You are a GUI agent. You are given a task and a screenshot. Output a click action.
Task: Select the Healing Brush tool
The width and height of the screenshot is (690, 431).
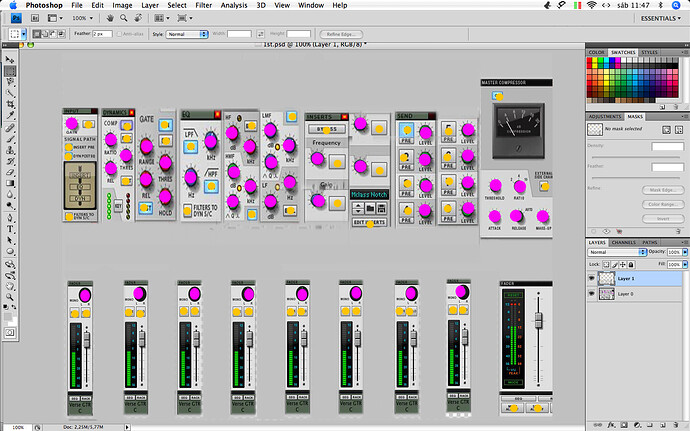point(10,128)
